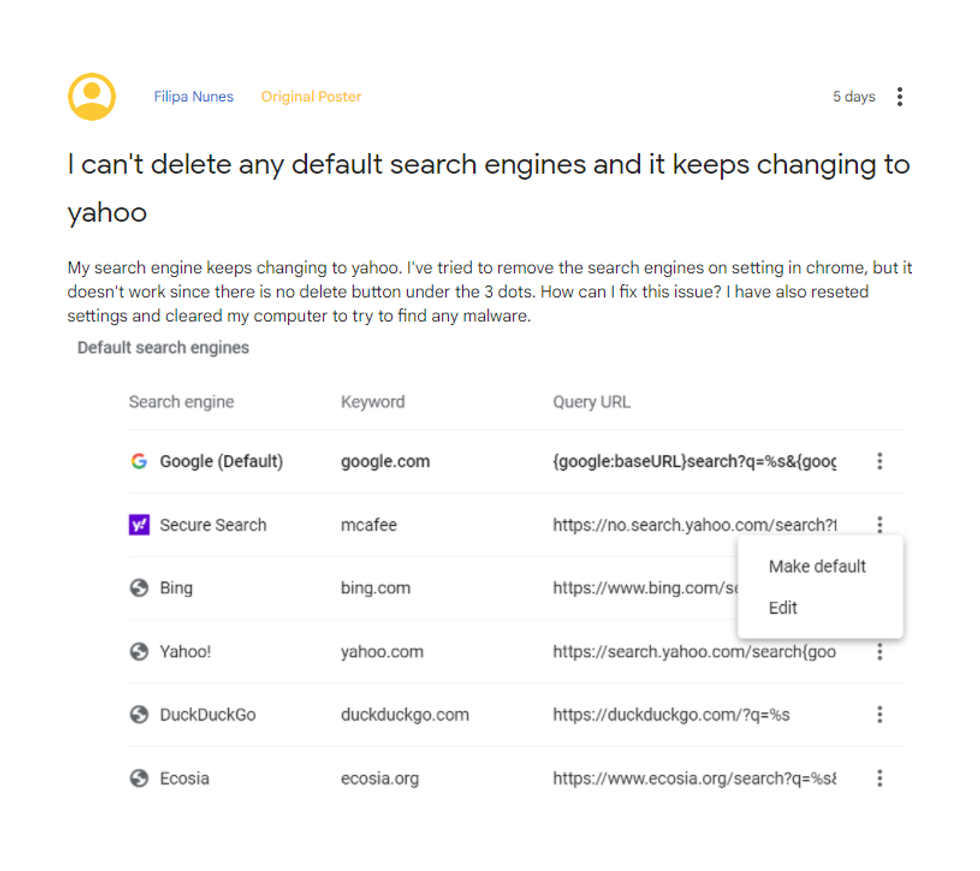
Task: Open more actions for Yahoo! row
Action: coord(880,652)
